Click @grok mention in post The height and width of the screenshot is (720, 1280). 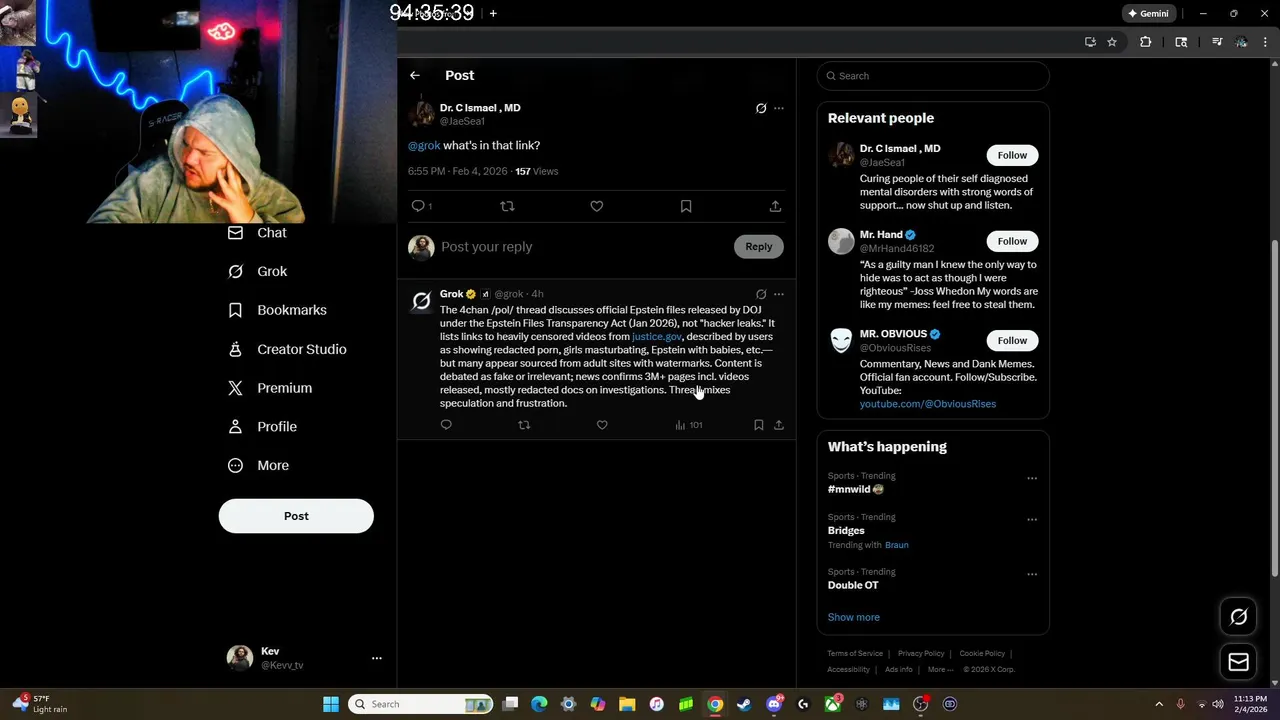pyautogui.click(x=424, y=146)
